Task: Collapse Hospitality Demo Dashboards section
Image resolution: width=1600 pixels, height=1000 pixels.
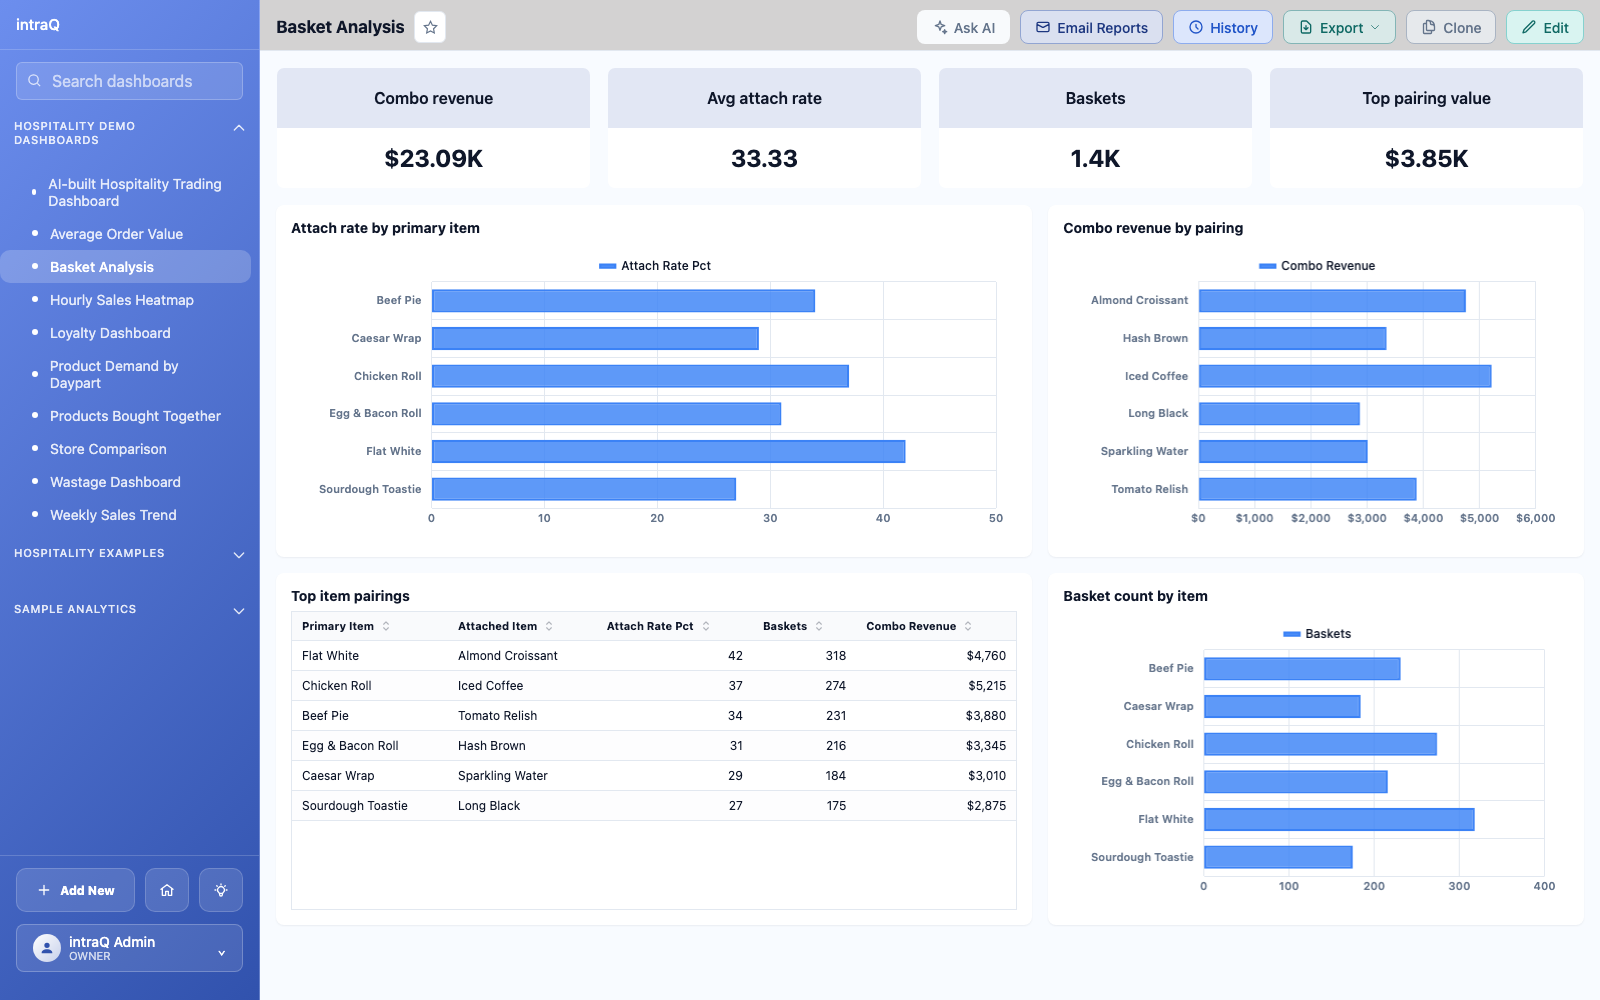Action: tap(239, 128)
